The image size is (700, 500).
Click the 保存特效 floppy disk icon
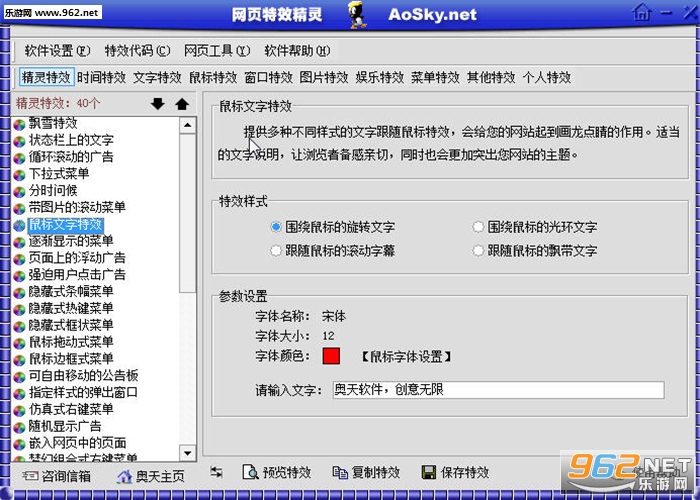pyautogui.click(x=429, y=472)
